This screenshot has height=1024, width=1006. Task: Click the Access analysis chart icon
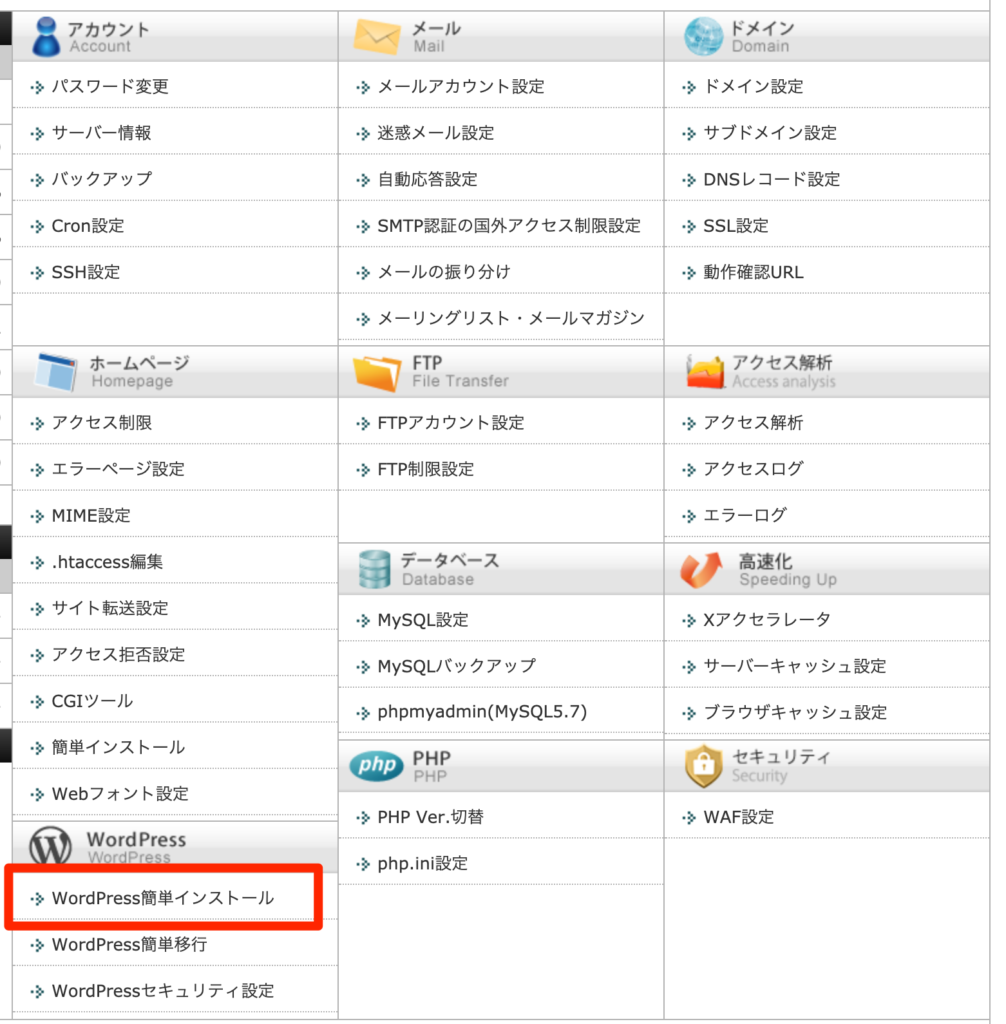706,372
